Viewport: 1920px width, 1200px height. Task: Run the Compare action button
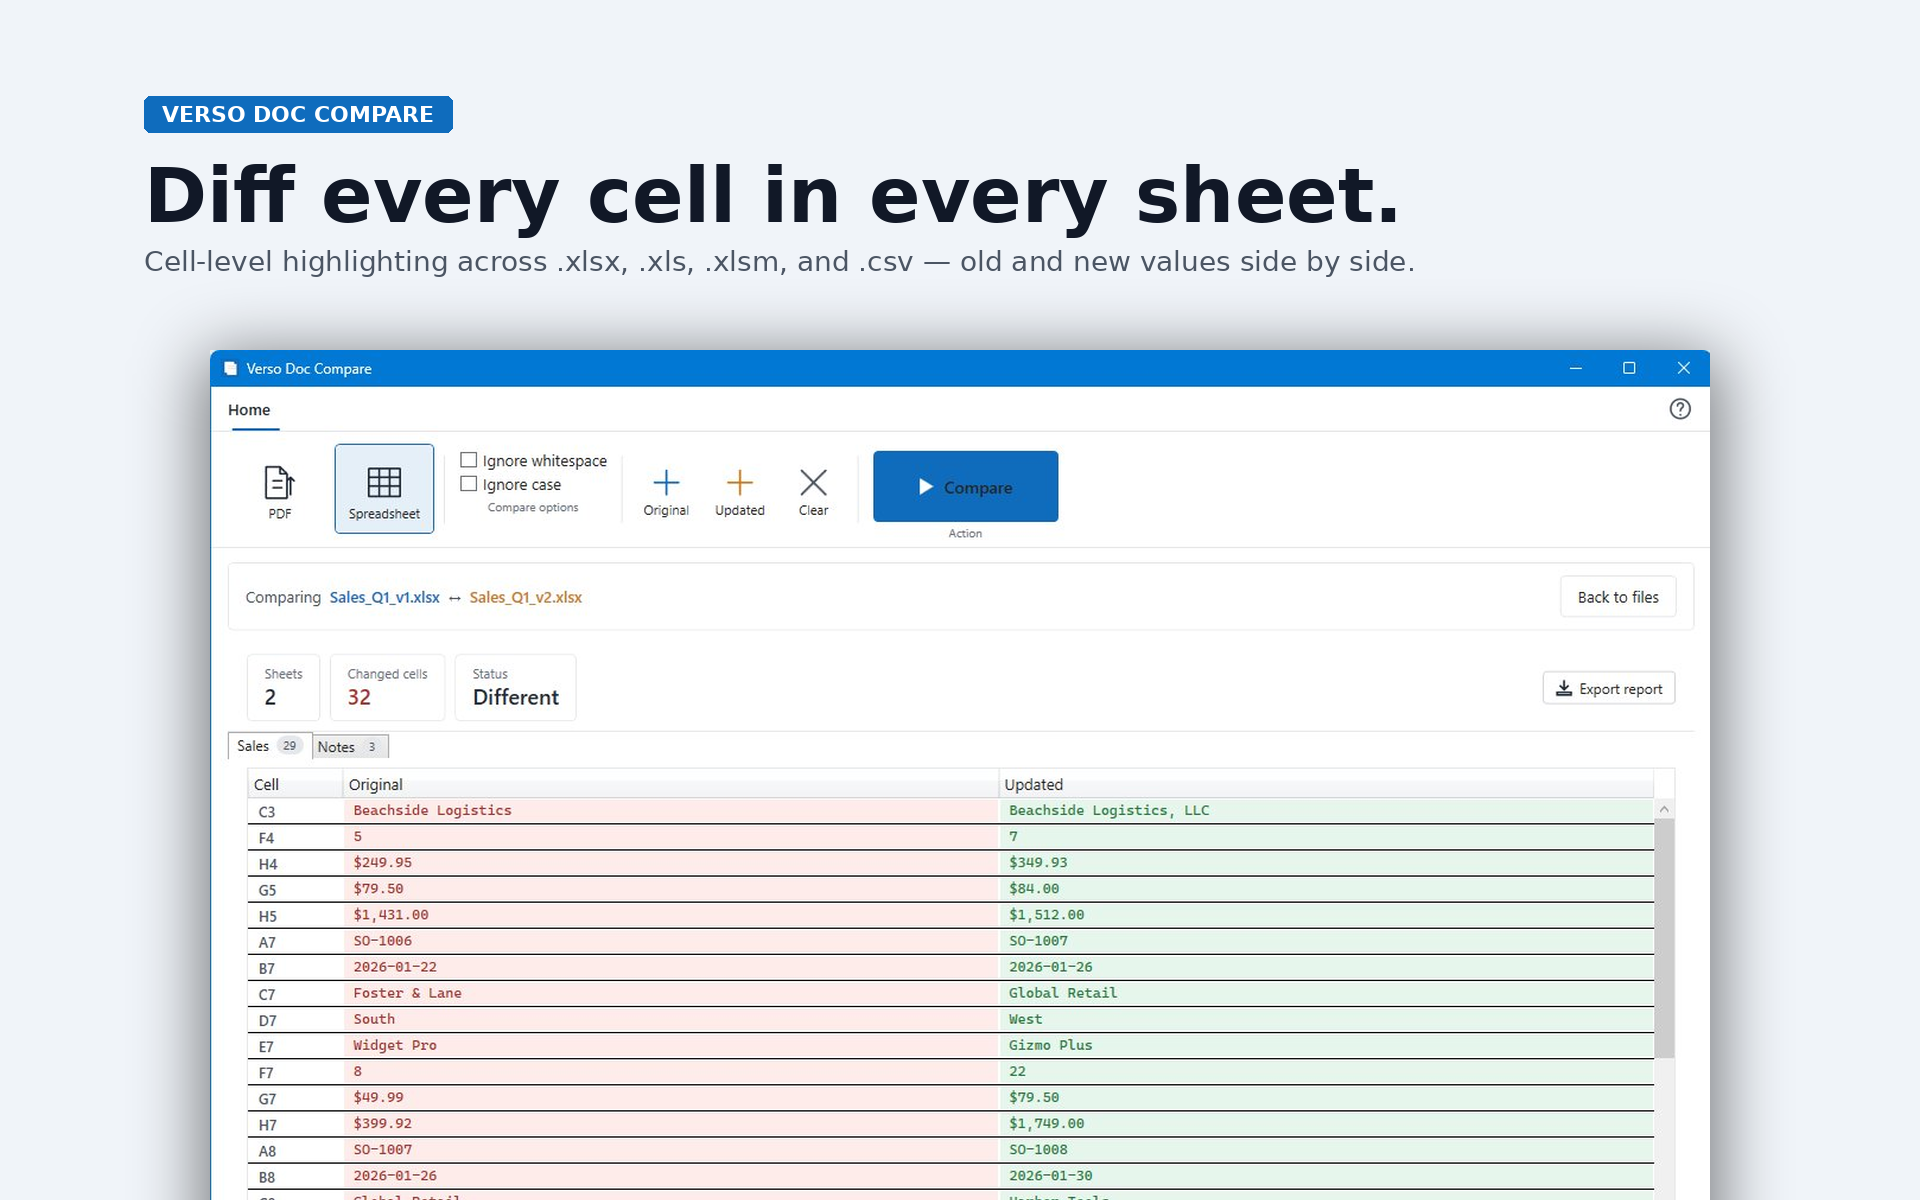tap(965, 487)
